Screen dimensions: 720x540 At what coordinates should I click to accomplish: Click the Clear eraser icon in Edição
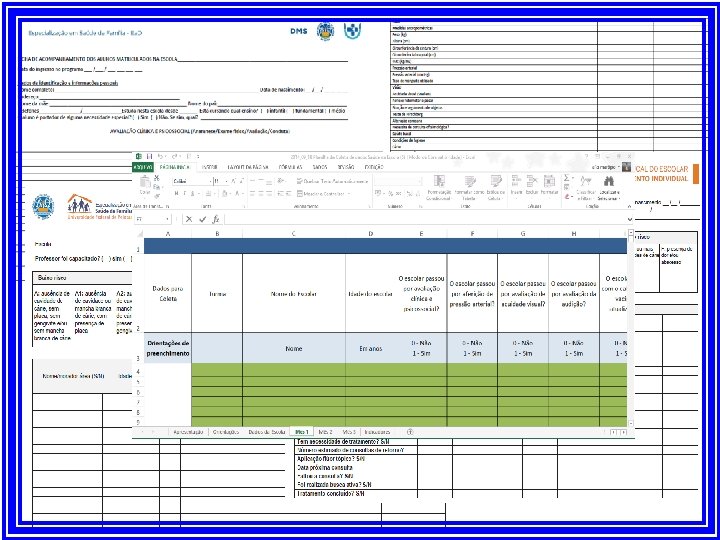pyautogui.click(x=567, y=197)
